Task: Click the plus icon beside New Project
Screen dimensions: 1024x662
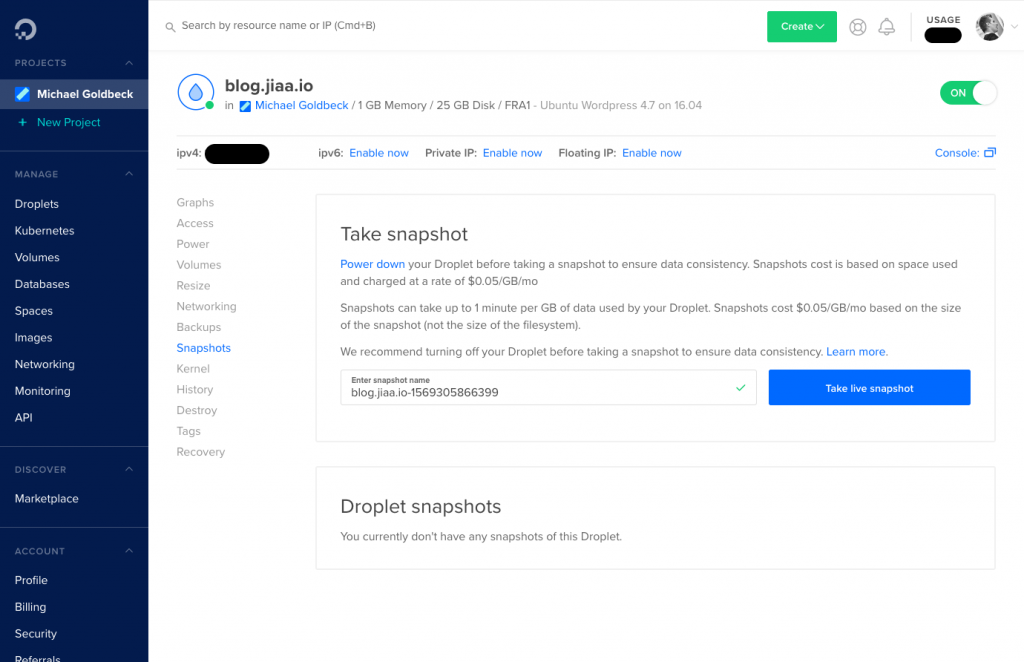Action: point(22,122)
